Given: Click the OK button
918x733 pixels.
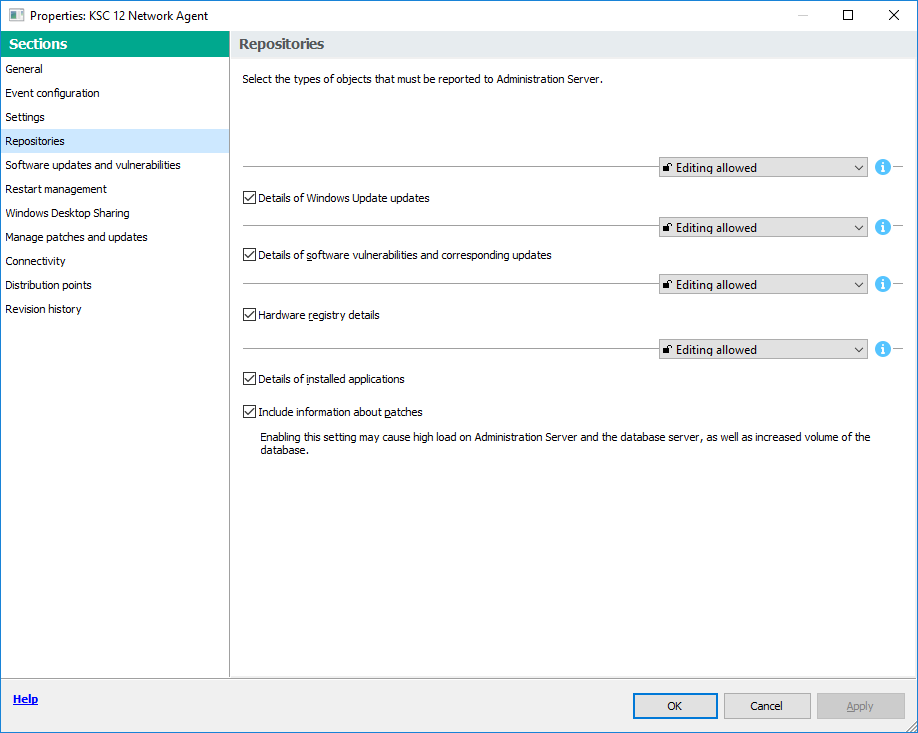Looking at the screenshot, I should click(x=675, y=706).
